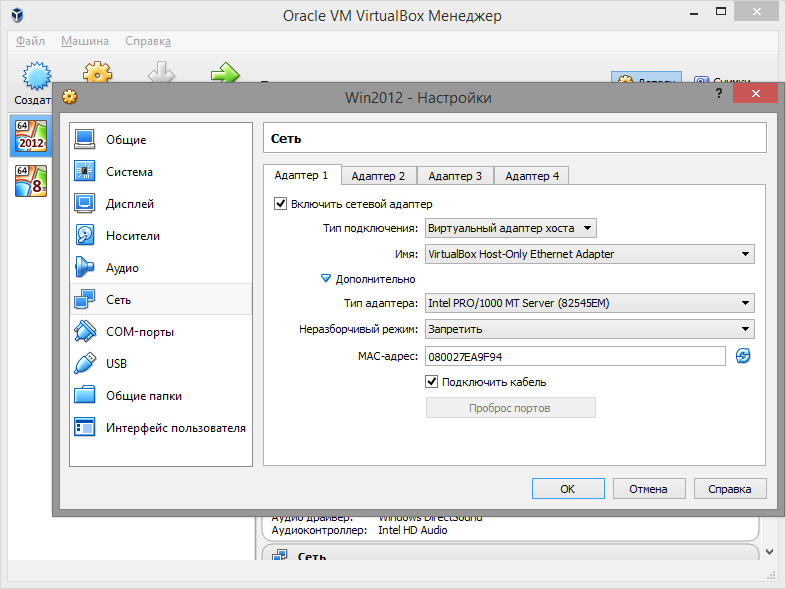Click the Проброс портов button
This screenshot has height=589, width=786.
click(510, 408)
